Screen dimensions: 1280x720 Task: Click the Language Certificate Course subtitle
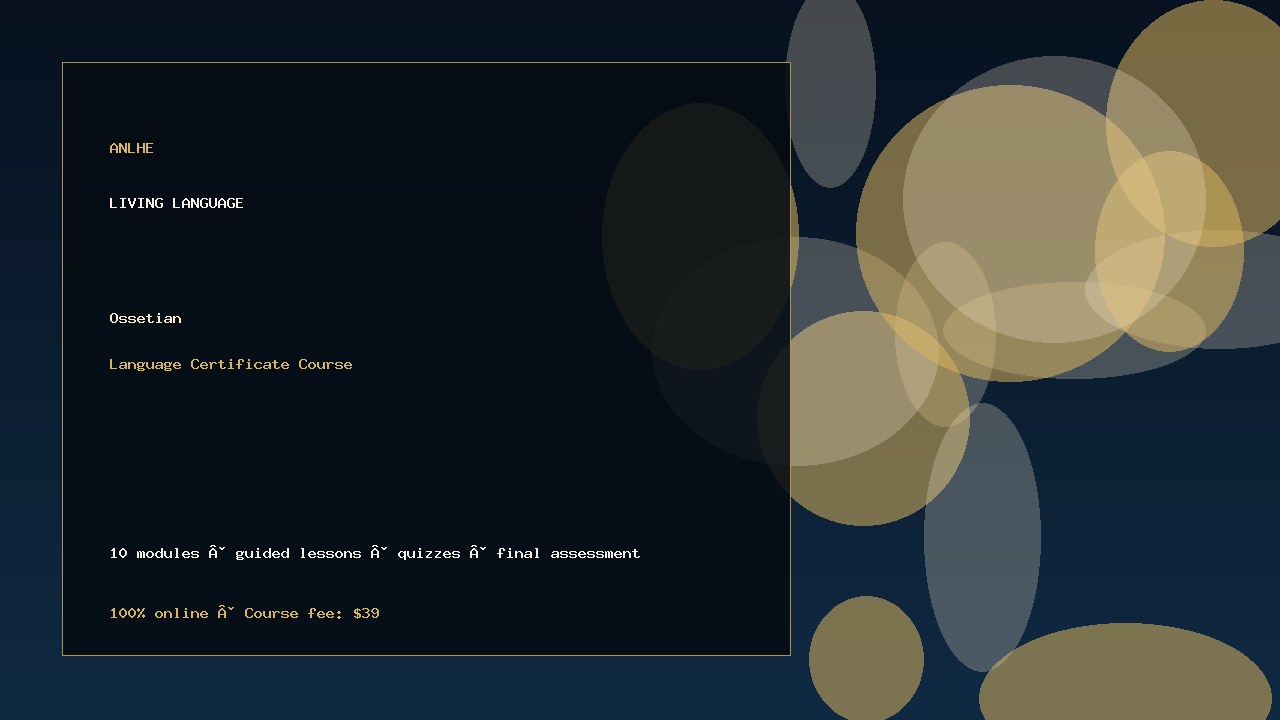click(231, 364)
